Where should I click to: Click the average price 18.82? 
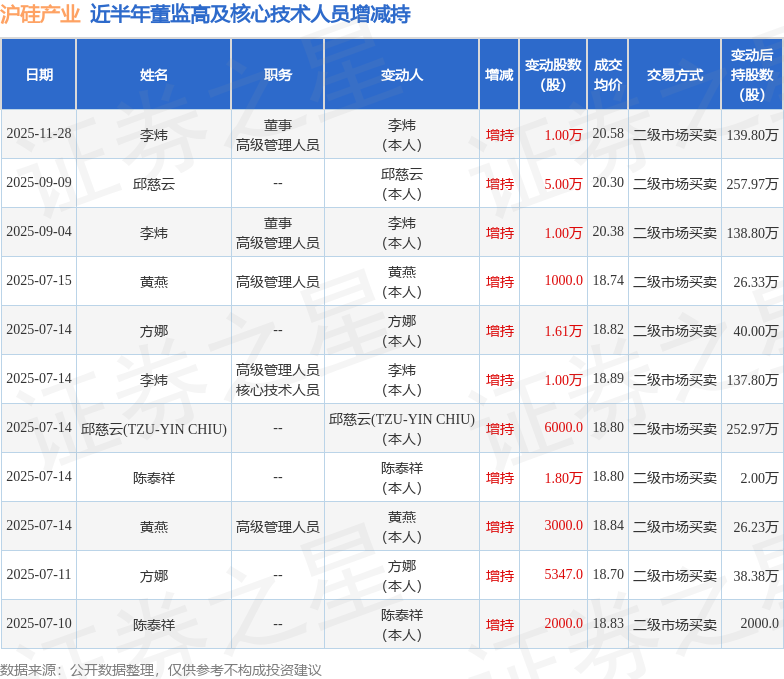point(608,330)
